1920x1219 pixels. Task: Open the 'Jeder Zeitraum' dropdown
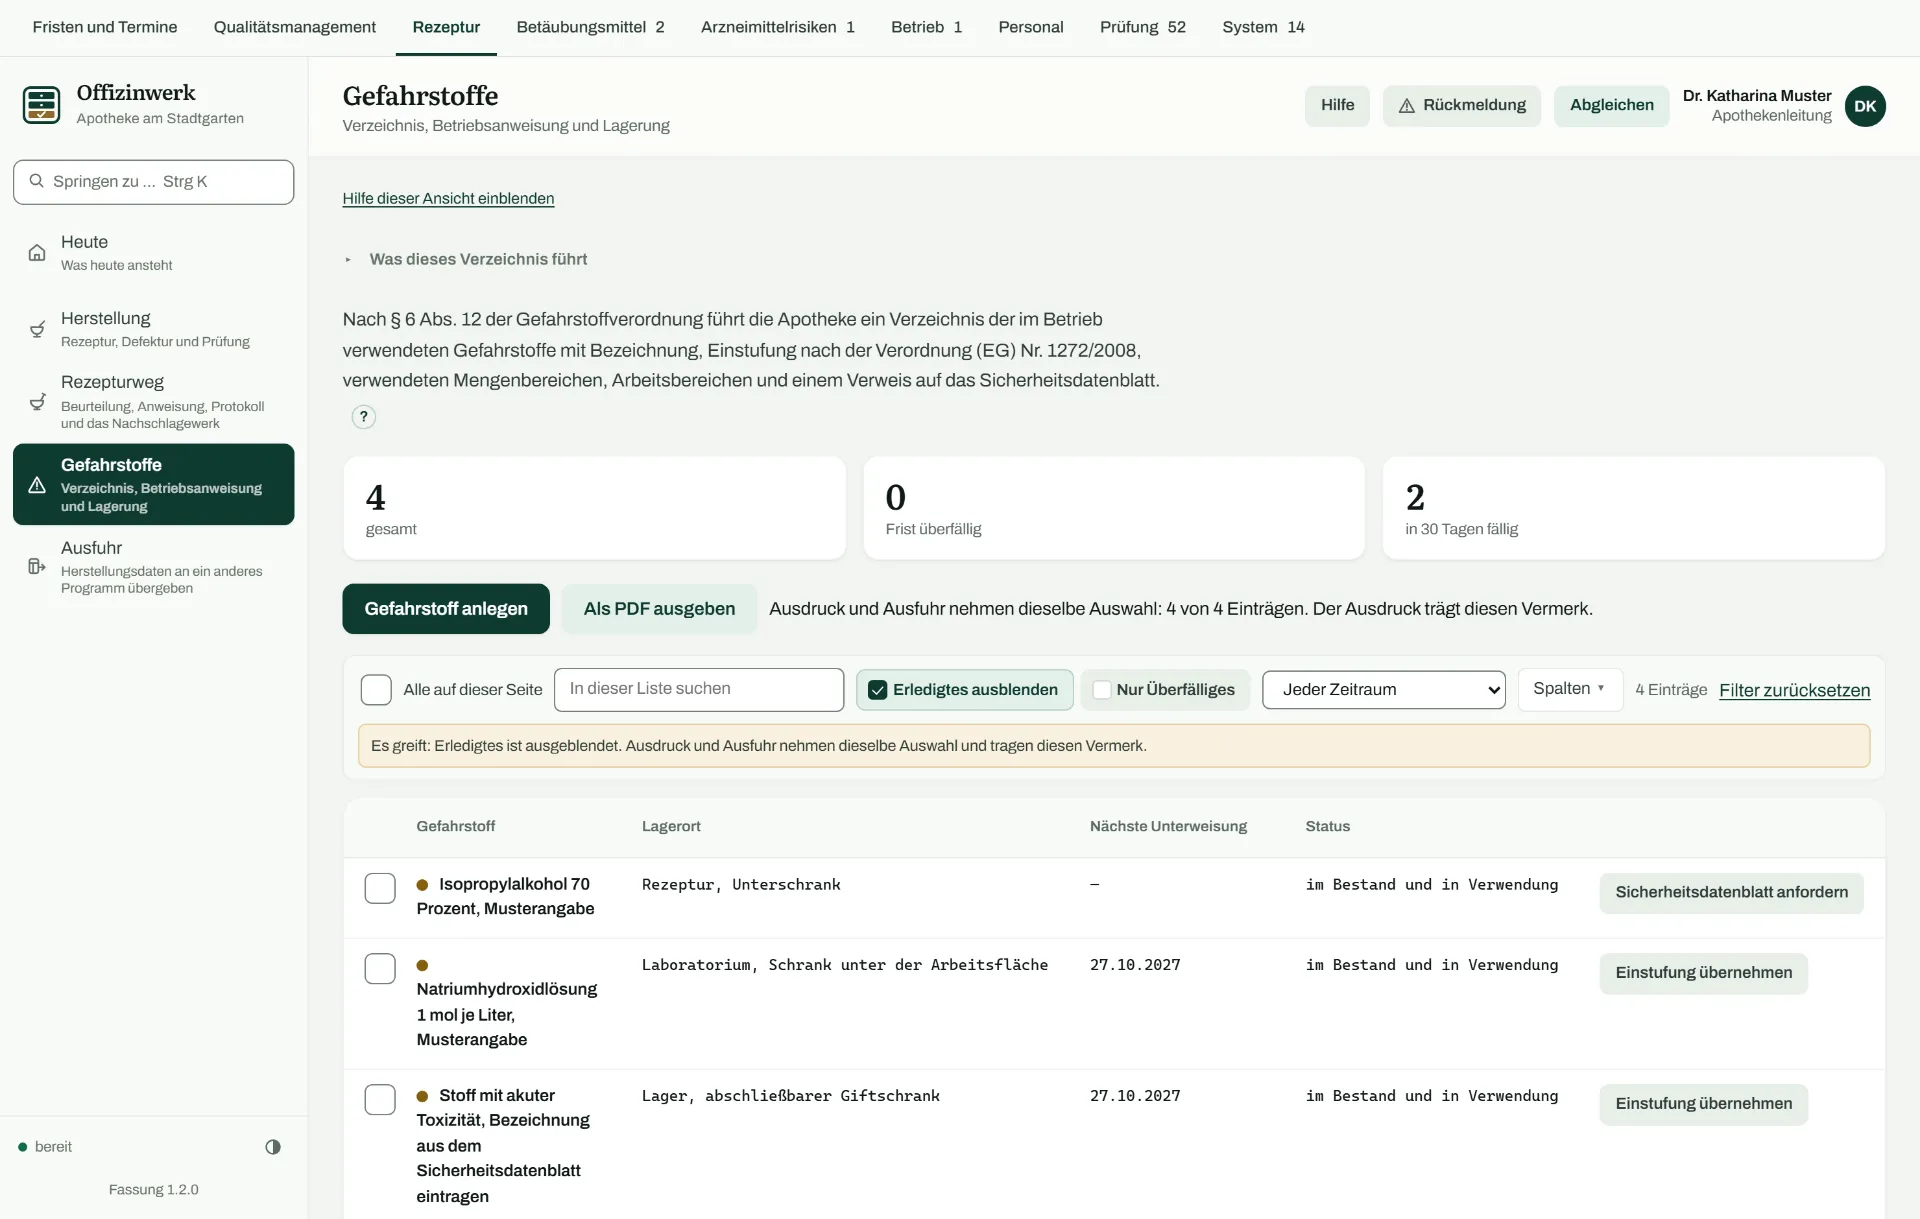1383,690
